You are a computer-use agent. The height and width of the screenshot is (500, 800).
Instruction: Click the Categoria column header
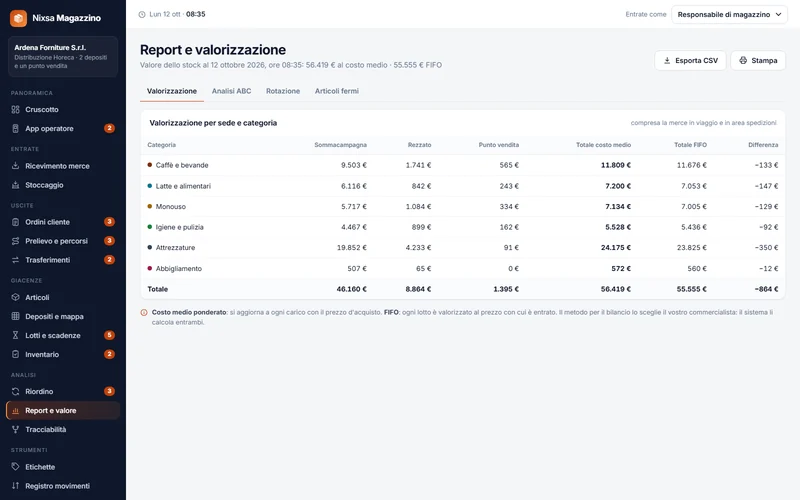click(x=161, y=145)
